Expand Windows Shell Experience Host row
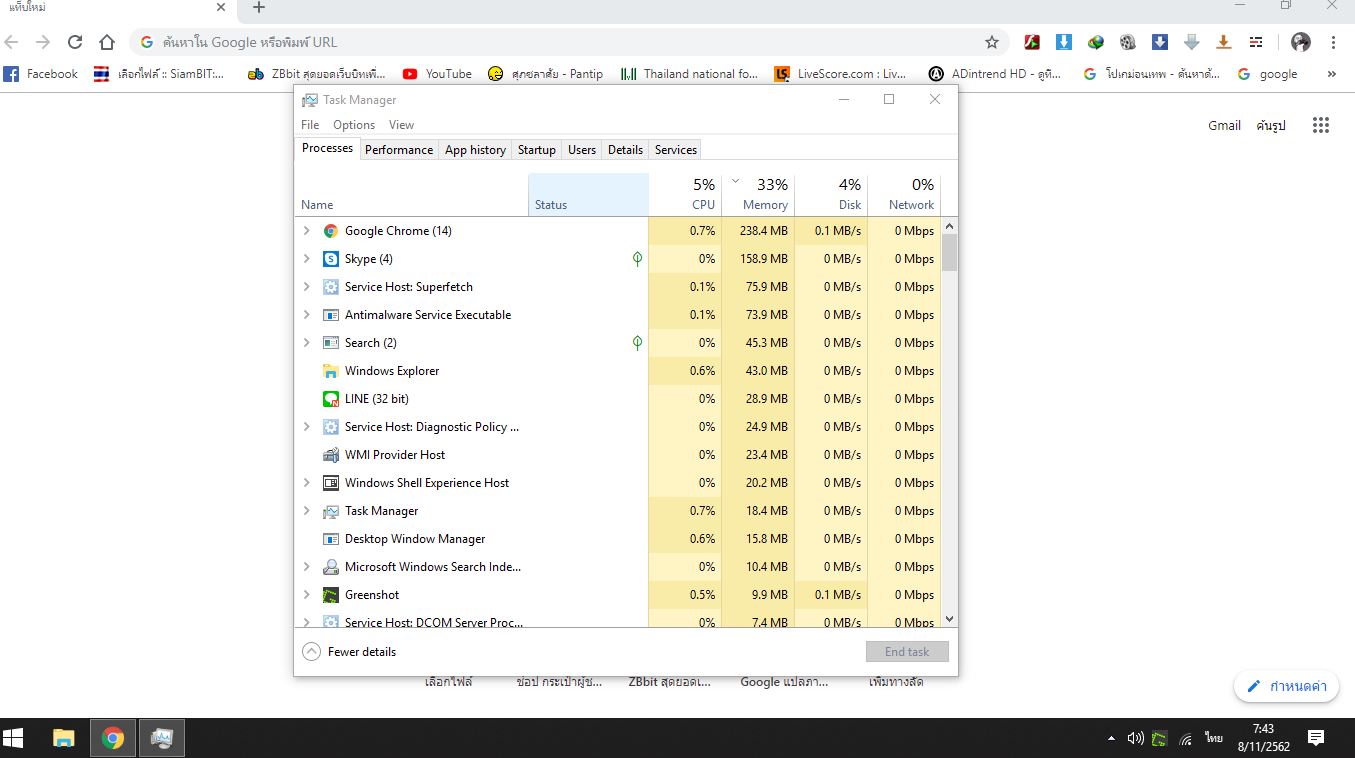Image resolution: width=1355 pixels, height=758 pixels. [307, 483]
